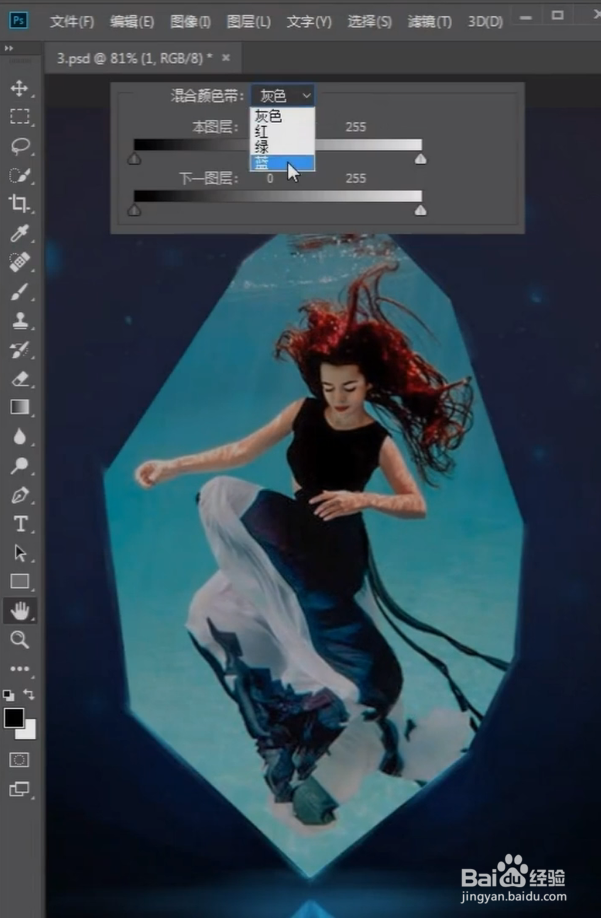Screen dimensions: 601x918
Task: Select the Crop tool
Action: pyautogui.click(x=19, y=204)
